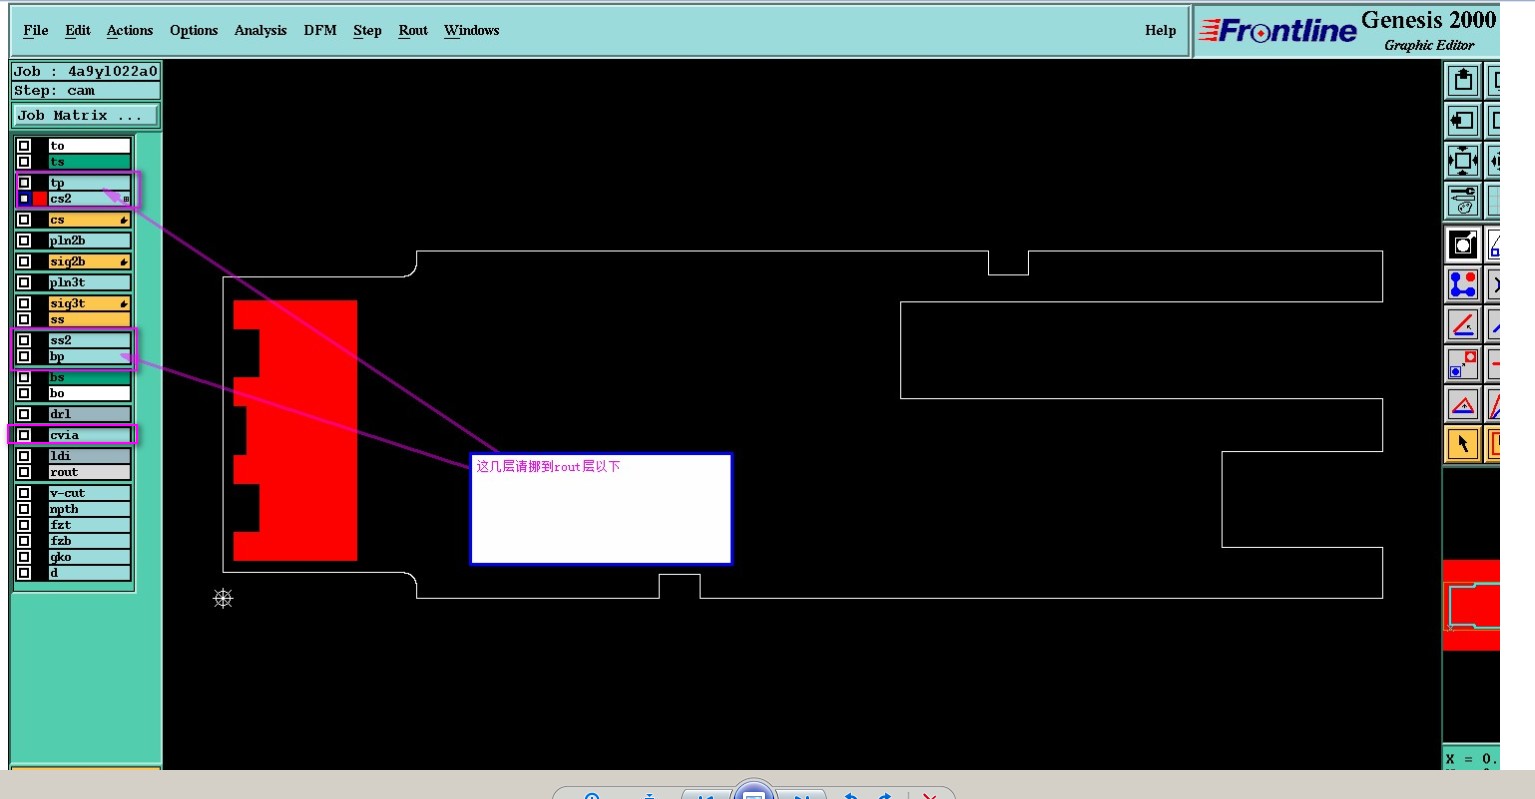Screen dimensions: 1535x799
Task: Toggle display checkbox for layer rout
Action: 24,472
